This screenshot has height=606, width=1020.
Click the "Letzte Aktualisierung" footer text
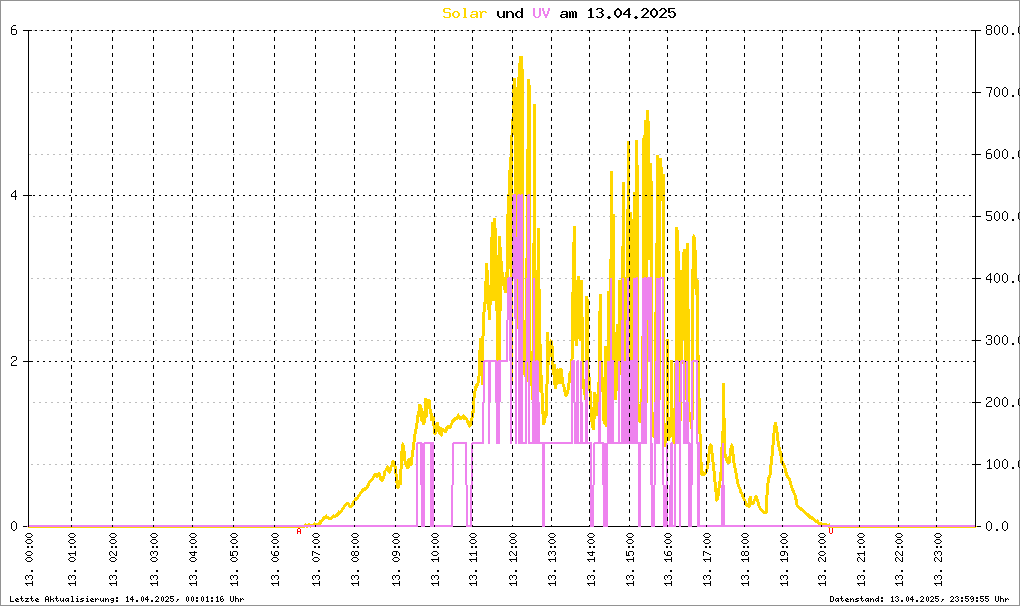tap(127, 599)
